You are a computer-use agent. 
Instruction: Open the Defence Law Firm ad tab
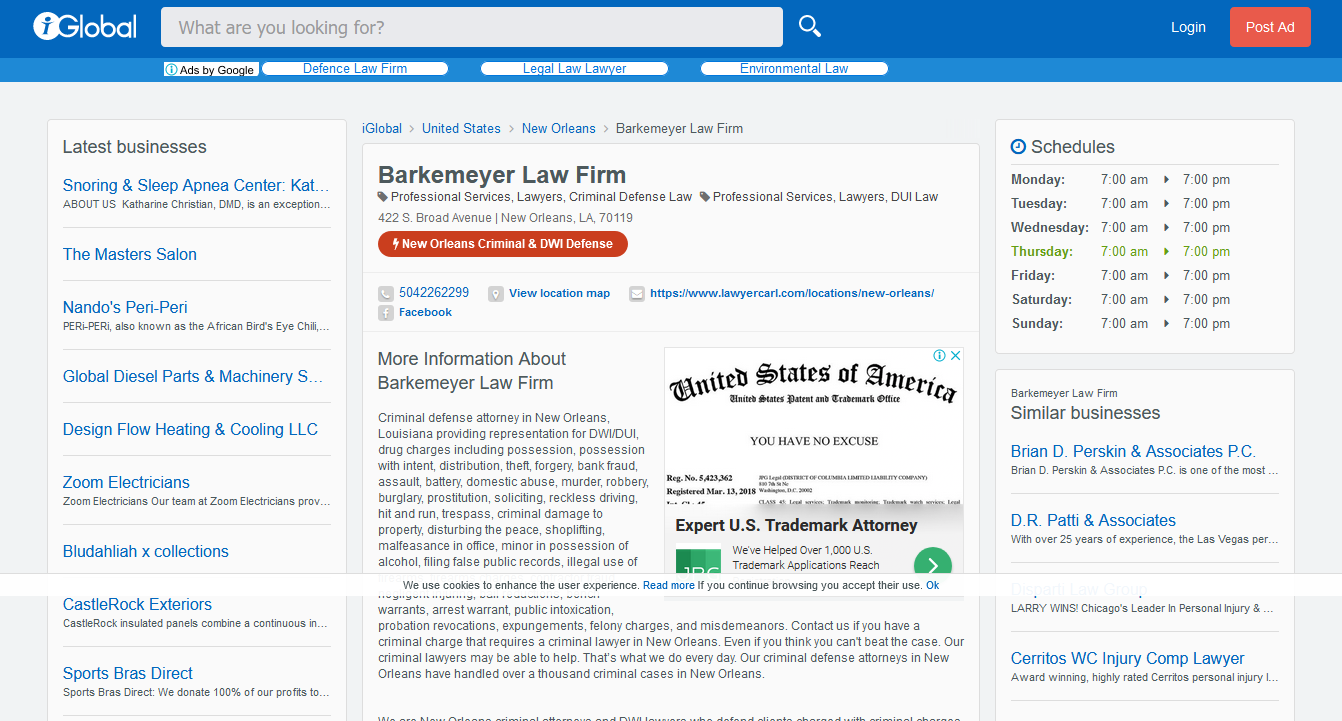click(355, 69)
